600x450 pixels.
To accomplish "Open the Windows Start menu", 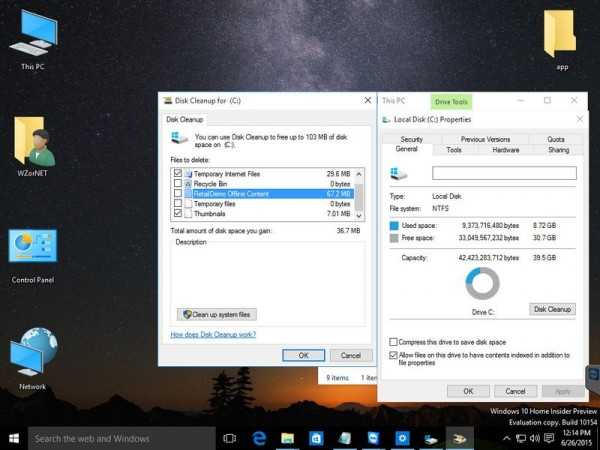I will coord(14,439).
